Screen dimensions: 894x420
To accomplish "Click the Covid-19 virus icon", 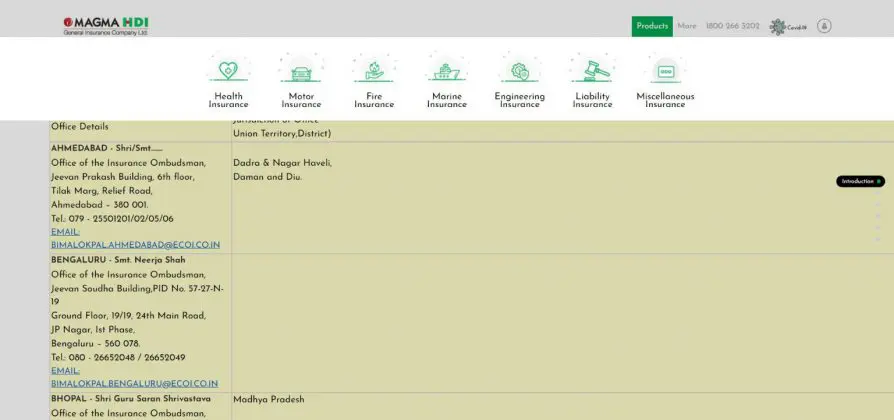I will tap(788, 27).
